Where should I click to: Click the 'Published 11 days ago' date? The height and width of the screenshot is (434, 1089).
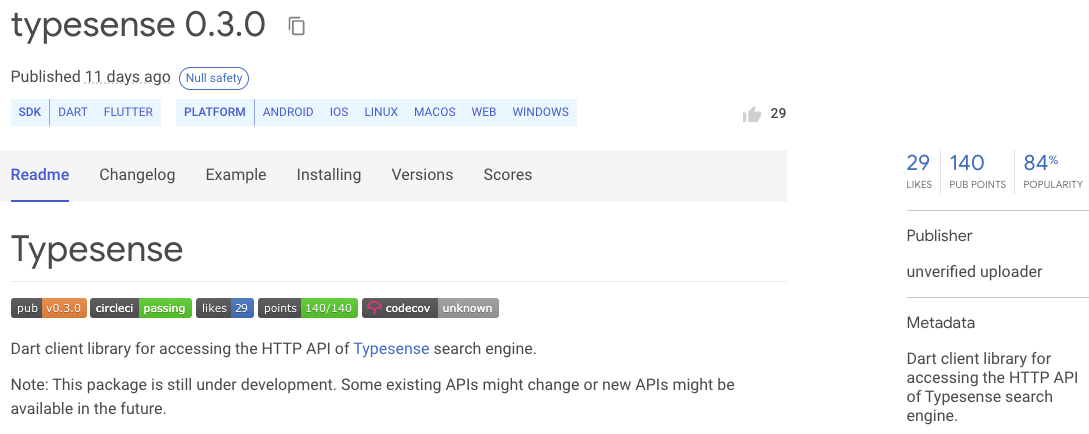point(90,76)
